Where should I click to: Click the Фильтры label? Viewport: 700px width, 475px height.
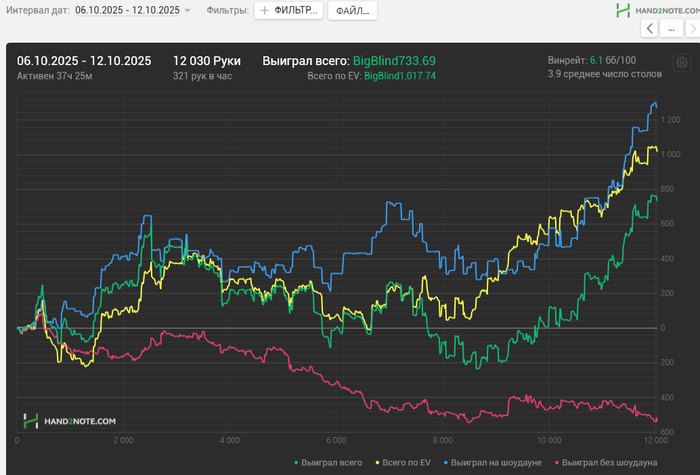coord(228,10)
